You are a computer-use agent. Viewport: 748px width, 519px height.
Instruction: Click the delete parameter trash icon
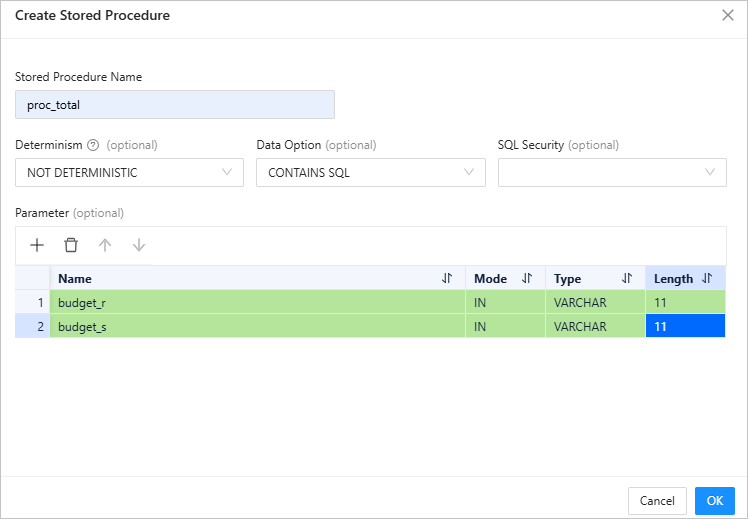[x=71, y=245]
